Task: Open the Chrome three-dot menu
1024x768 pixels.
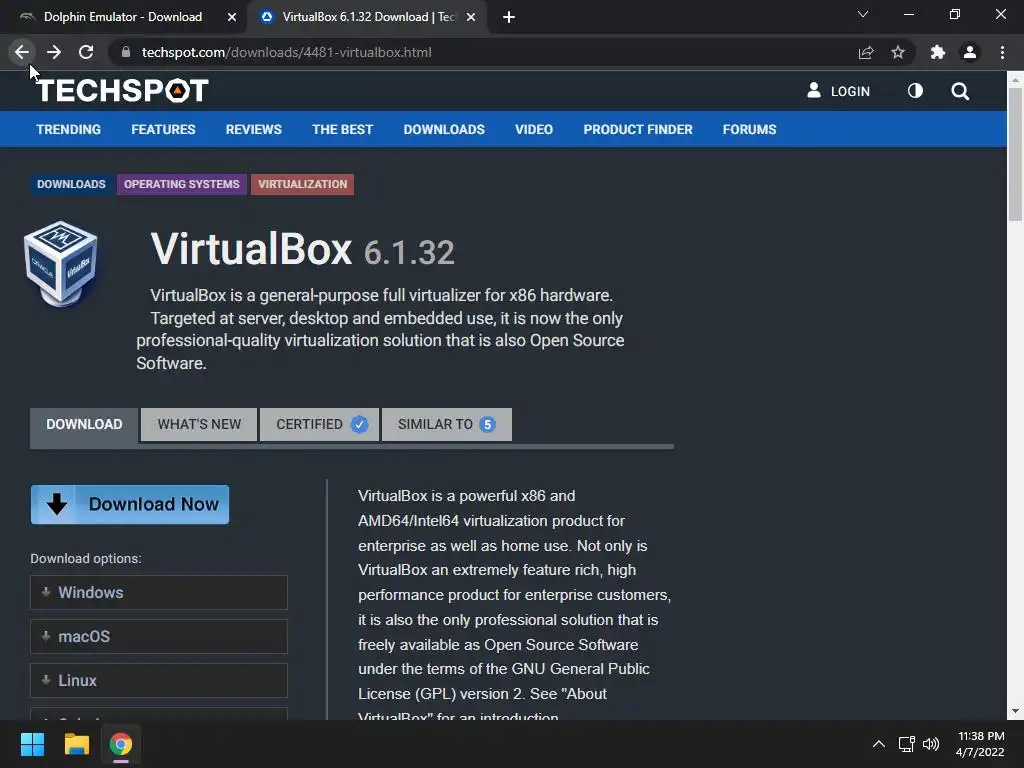Action: tap(1002, 52)
